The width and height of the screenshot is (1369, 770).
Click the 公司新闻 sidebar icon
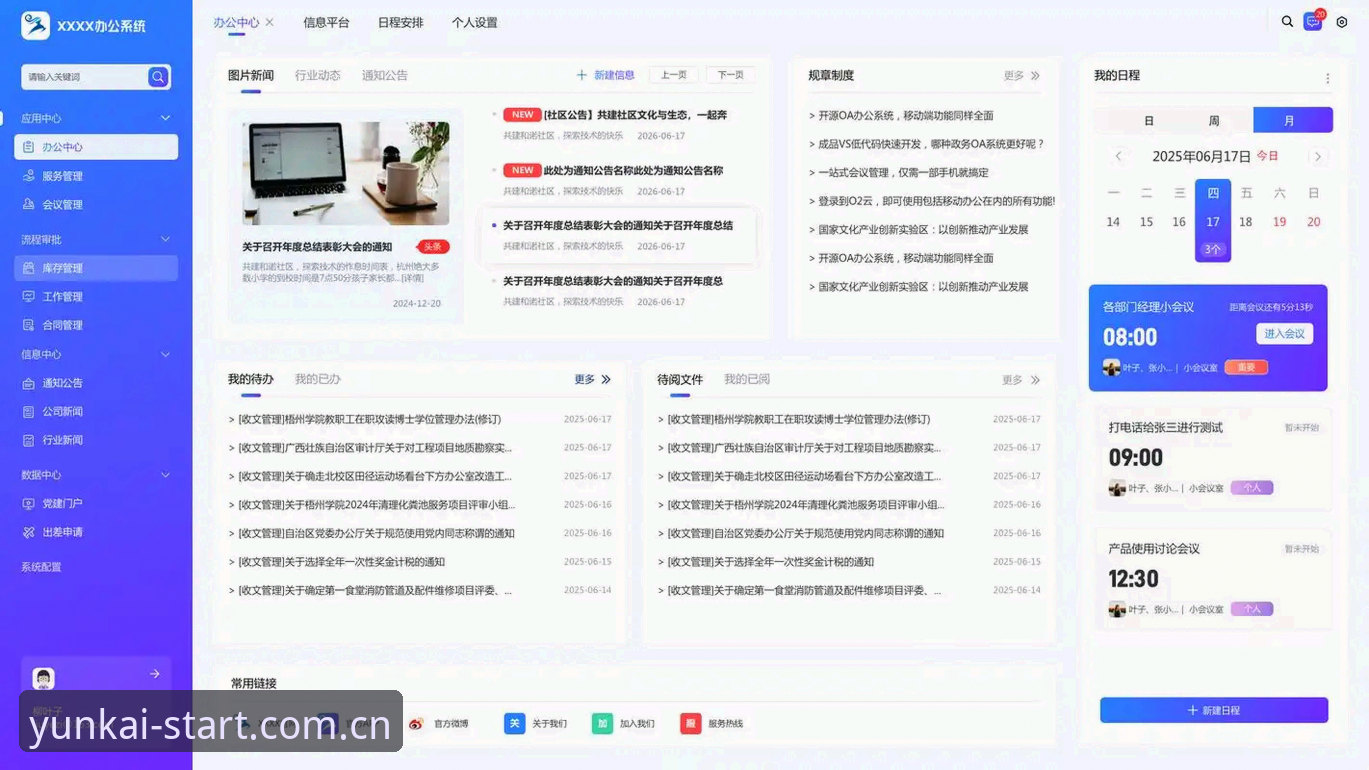click(29, 411)
